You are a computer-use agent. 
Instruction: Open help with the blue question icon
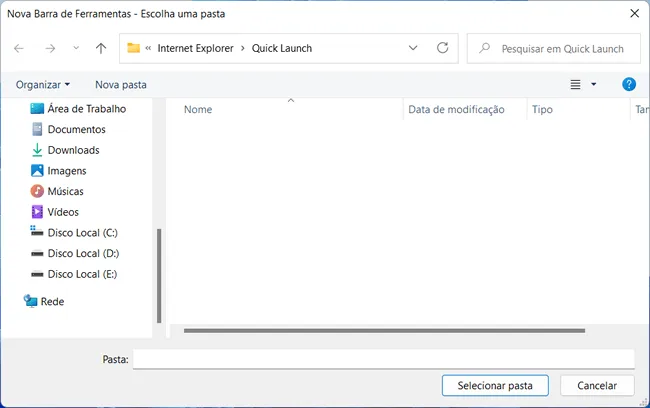[x=629, y=84]
